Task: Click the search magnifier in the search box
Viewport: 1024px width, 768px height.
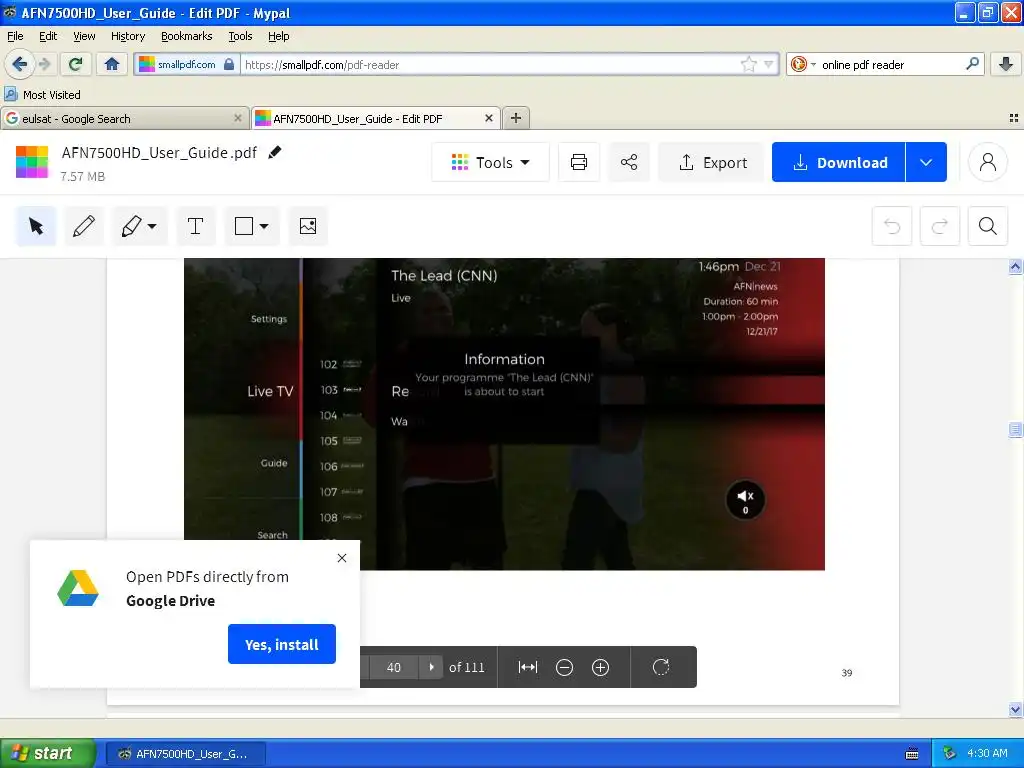Action: pyautogui.click(x=972, y=64)
